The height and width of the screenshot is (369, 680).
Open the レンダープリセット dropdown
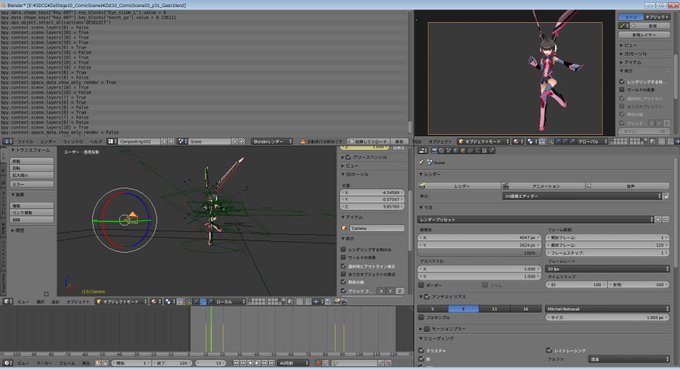536,219
